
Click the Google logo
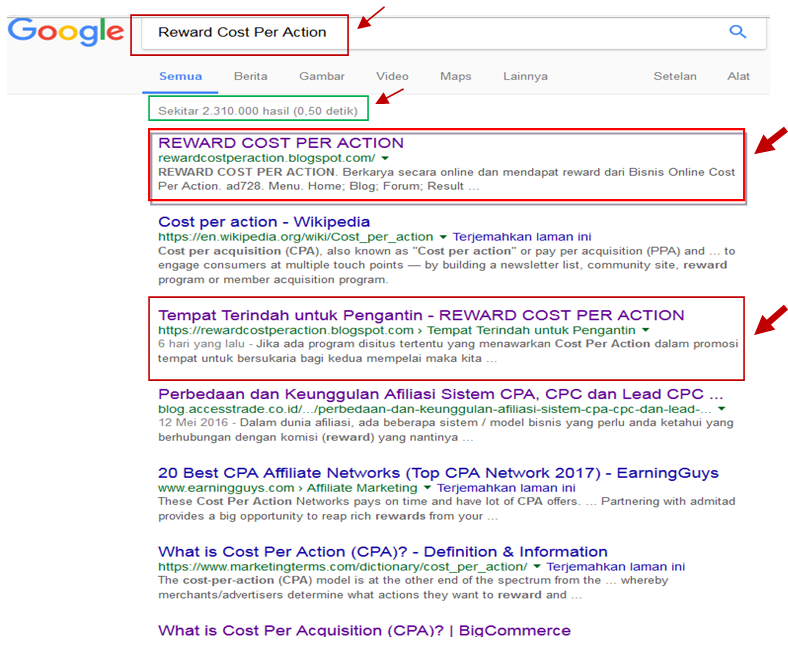tap(66, 32)
